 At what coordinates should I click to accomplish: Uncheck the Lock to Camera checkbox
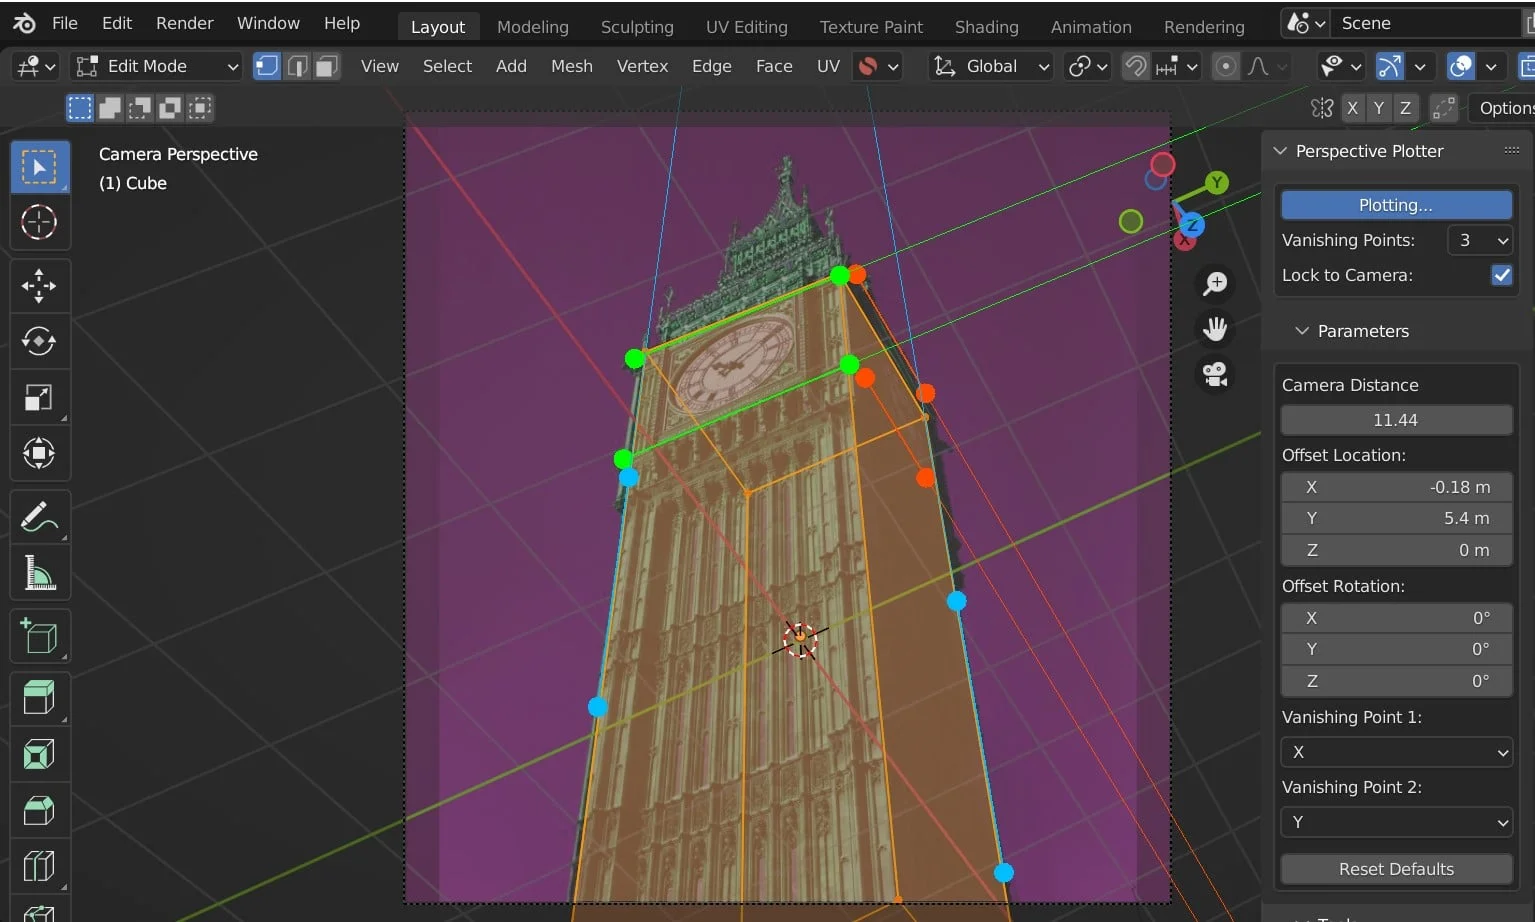[1501, 275]
